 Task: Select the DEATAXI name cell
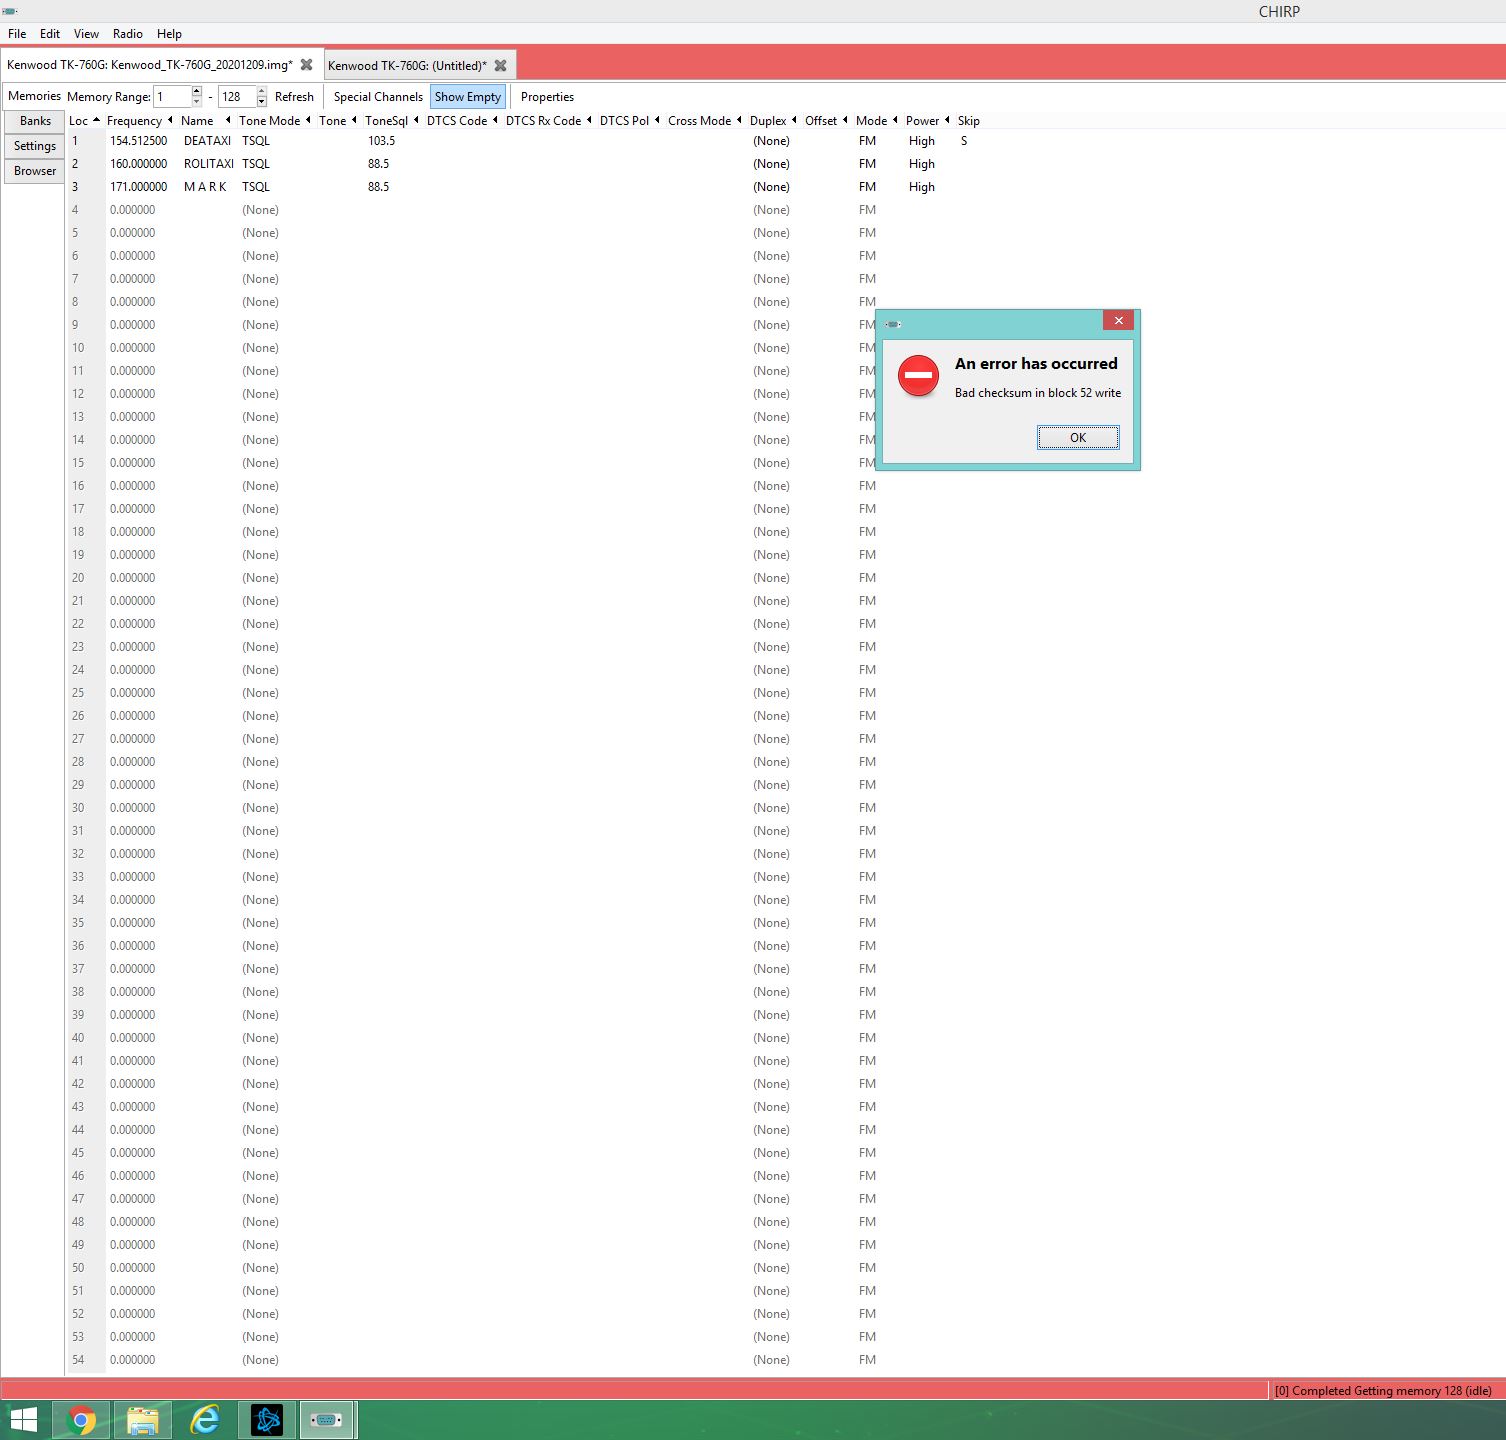coord(207,141)
